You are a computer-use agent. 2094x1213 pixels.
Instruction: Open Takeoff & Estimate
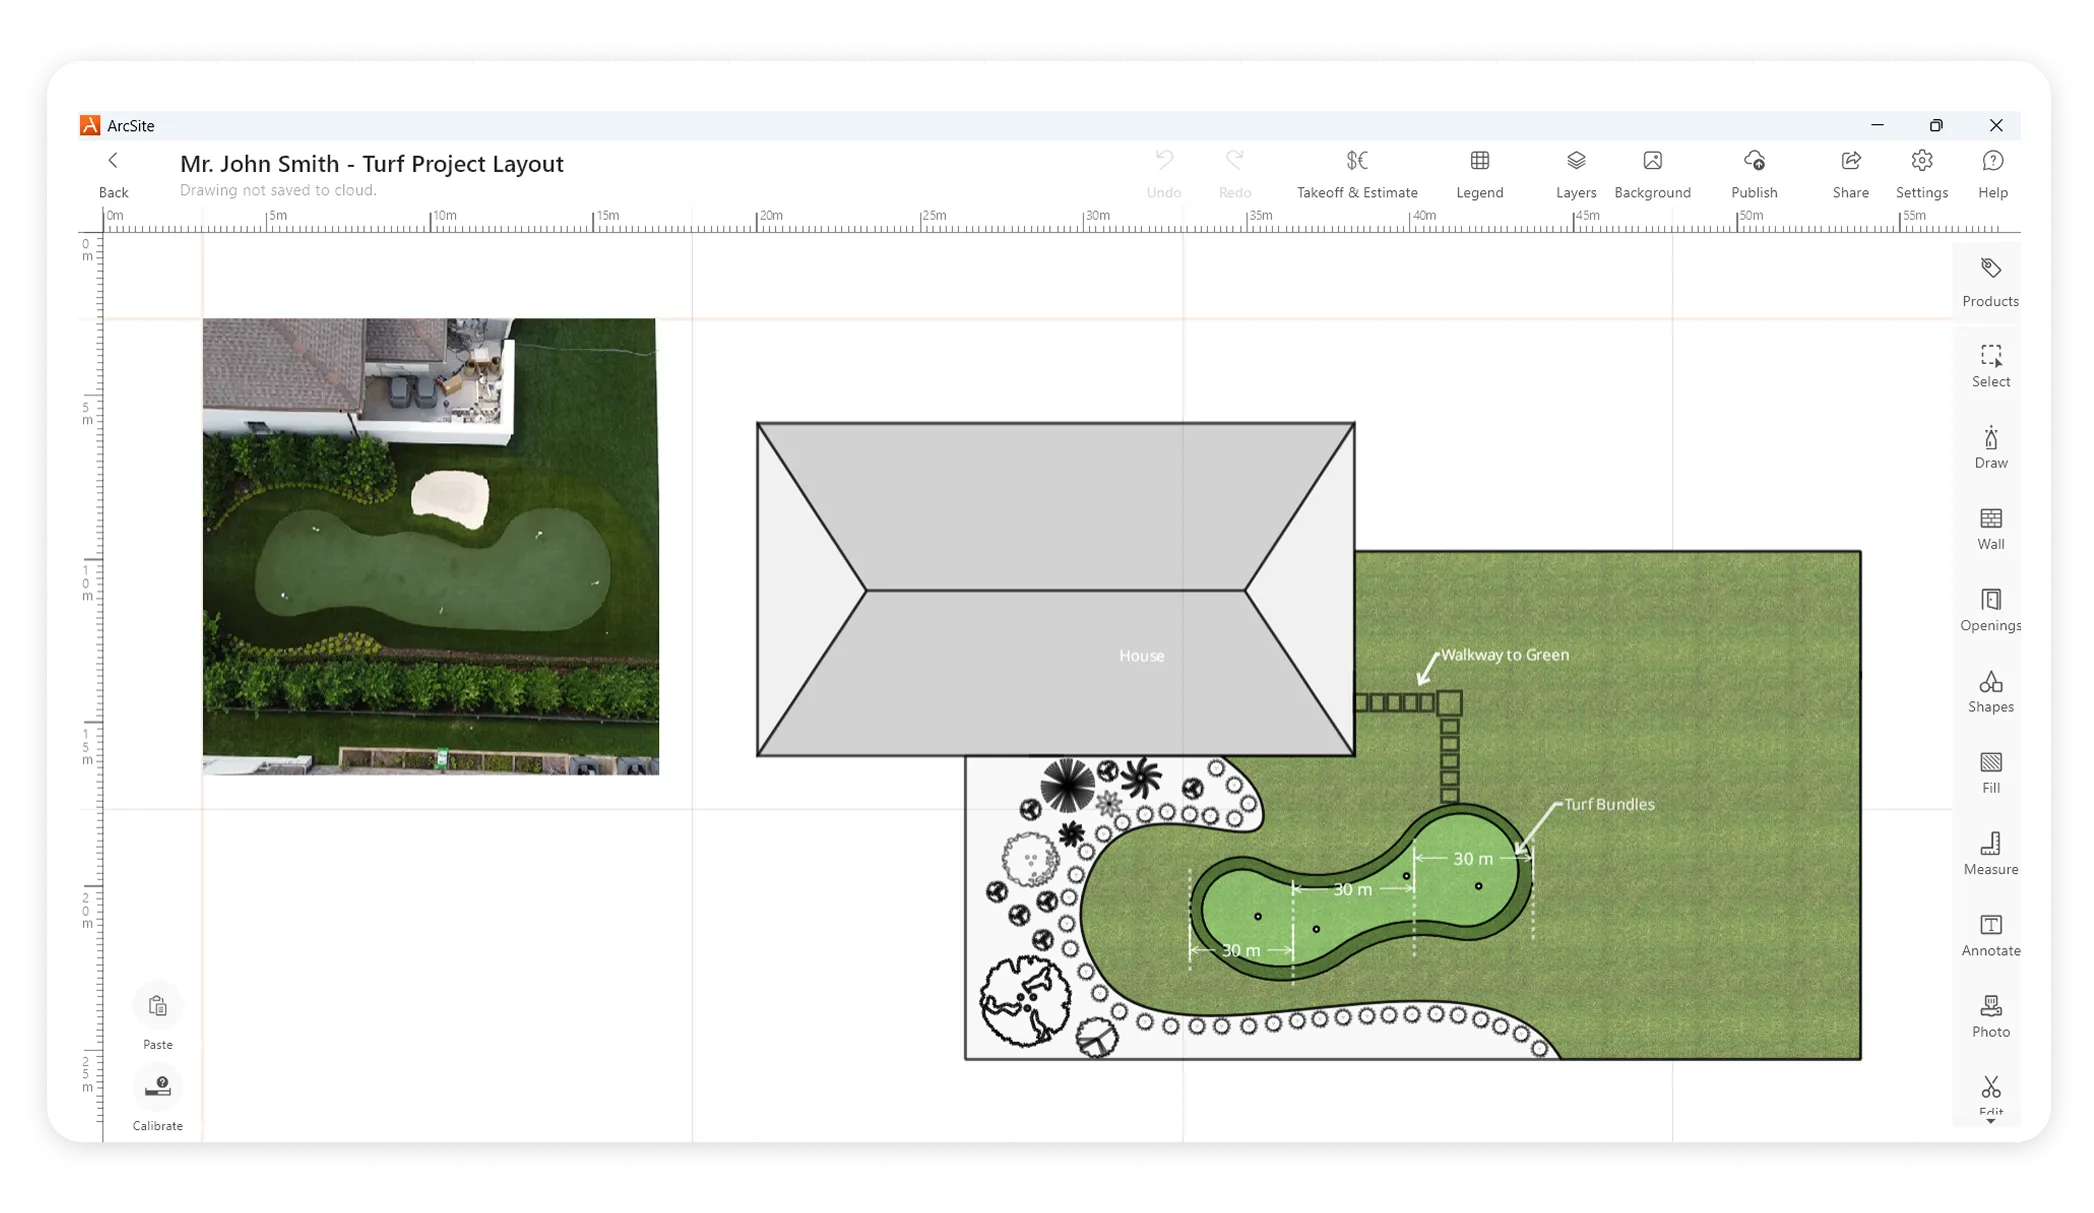(1357, 173)
